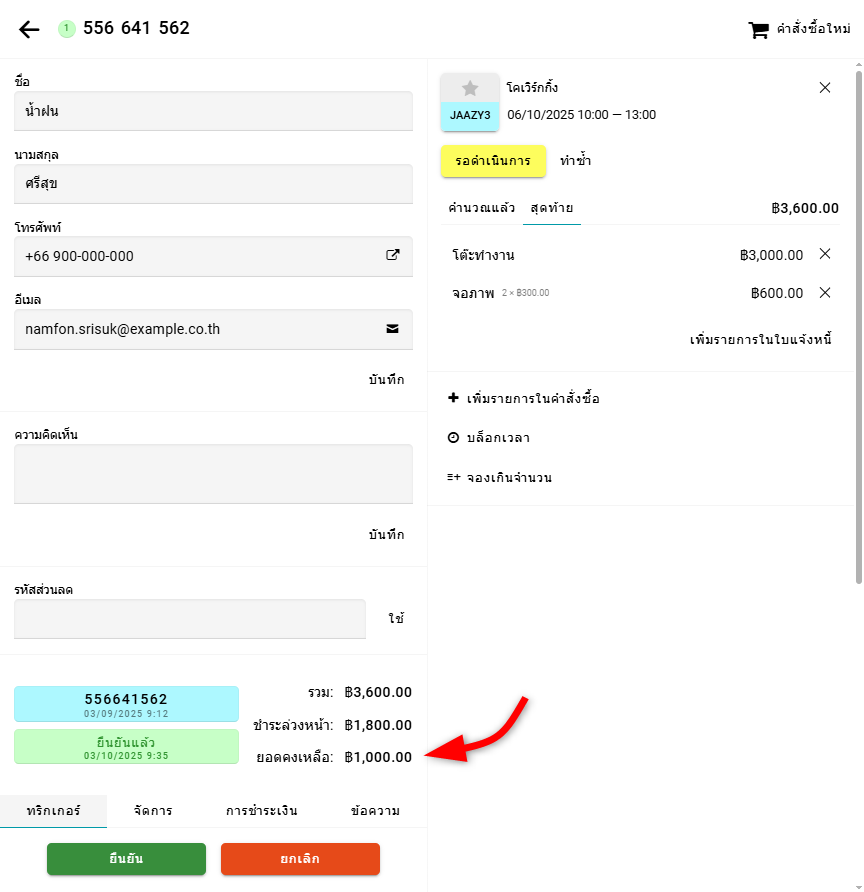The image size is (864, 892).
Task: Switch to the คำนวณแล้ว tab
Action: [x=481, y=208]
